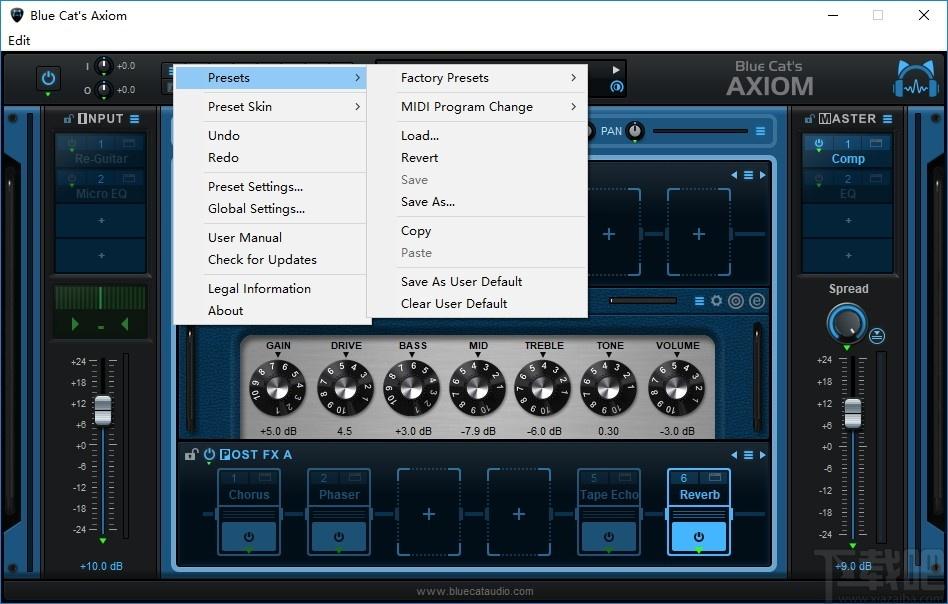This screenshot has width=948, height=604.
Task: Click the play arrow in preset bar
Action: [616, 70]
